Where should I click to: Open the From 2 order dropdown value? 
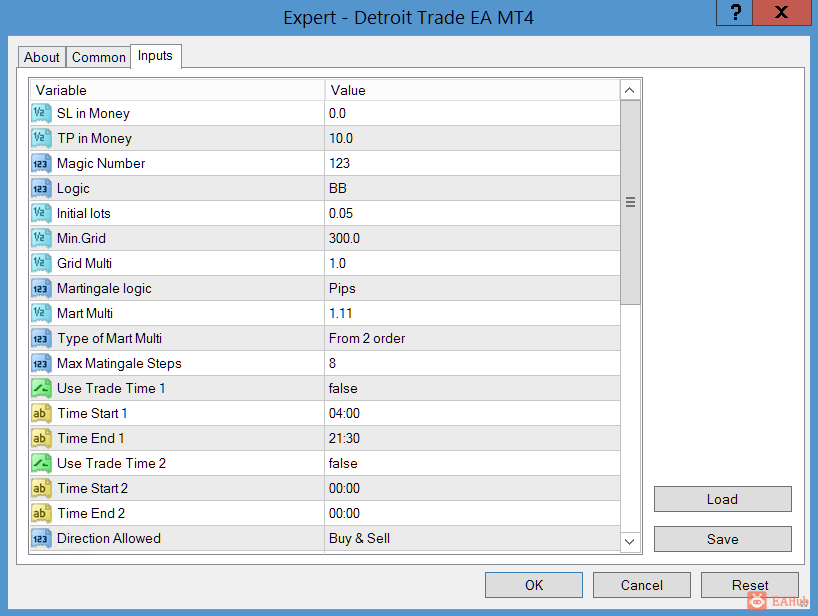click(x=473, y=339)
